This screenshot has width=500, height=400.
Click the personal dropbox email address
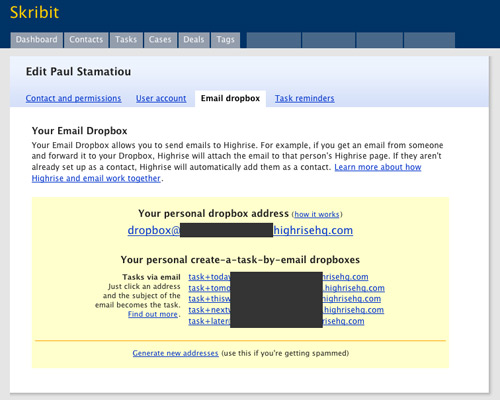[x=240, y=230]
